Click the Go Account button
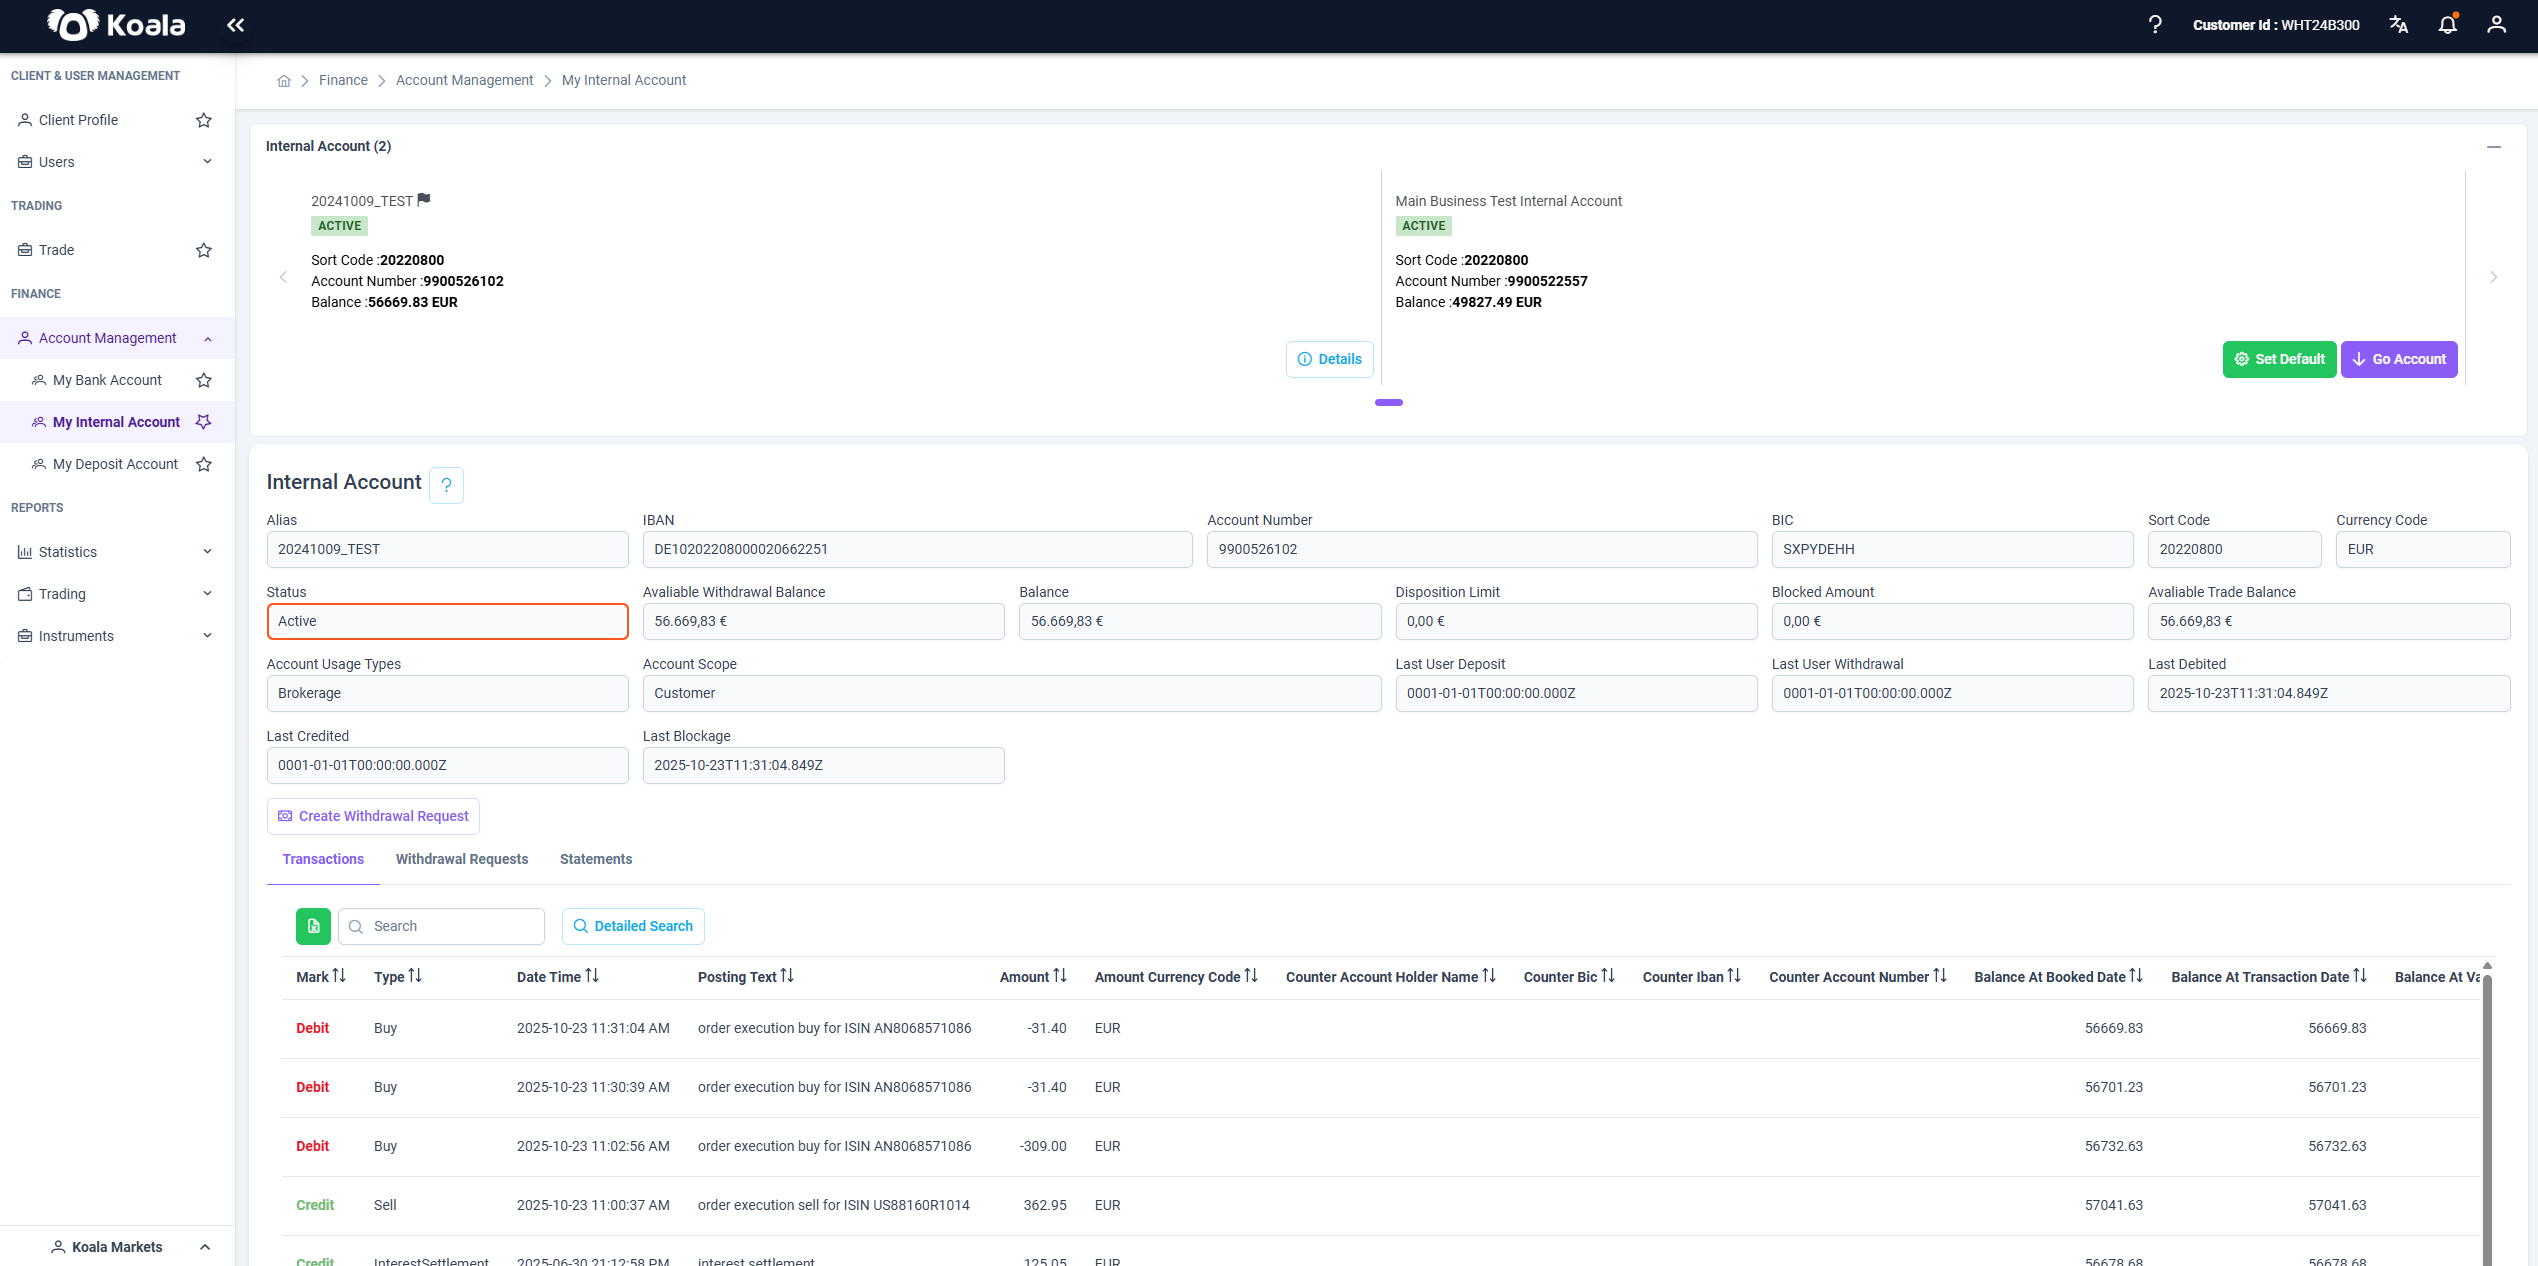2538x1266 pixels. click(x=2399, y=359)
